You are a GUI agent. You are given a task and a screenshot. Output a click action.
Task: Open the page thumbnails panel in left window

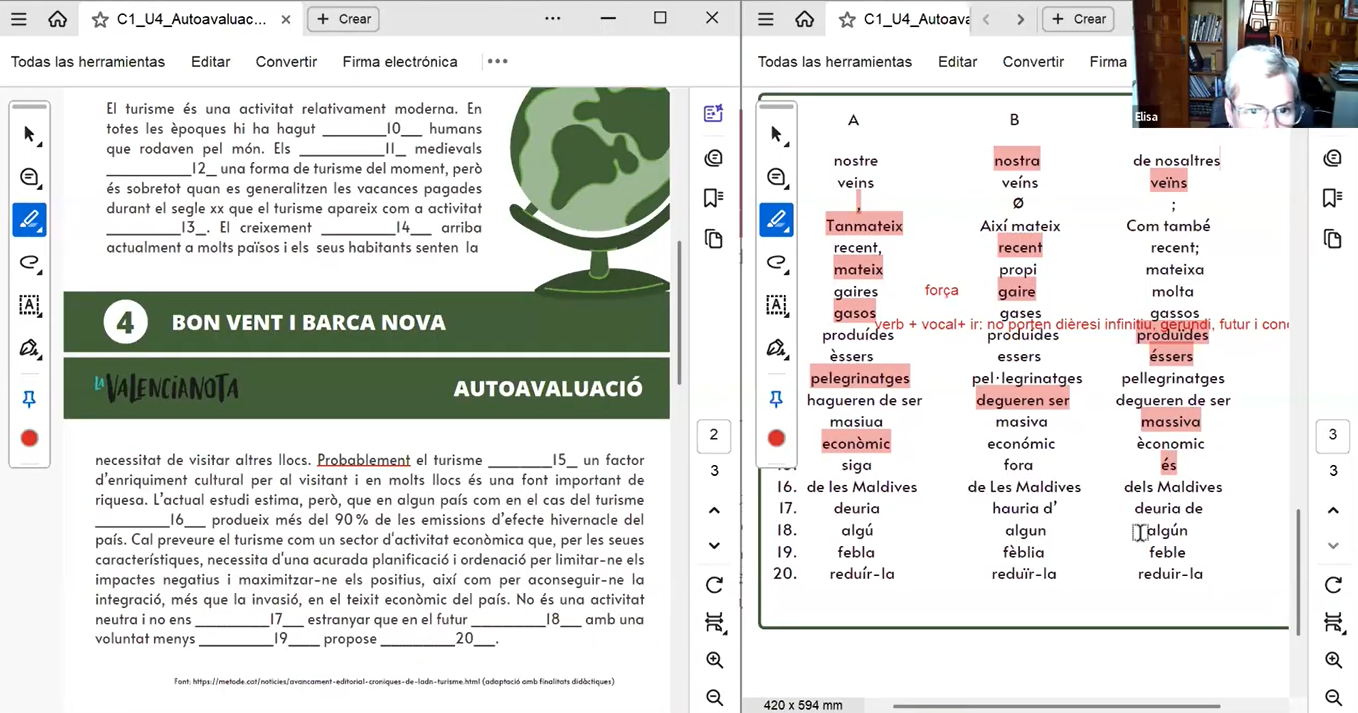click(713, 239)
